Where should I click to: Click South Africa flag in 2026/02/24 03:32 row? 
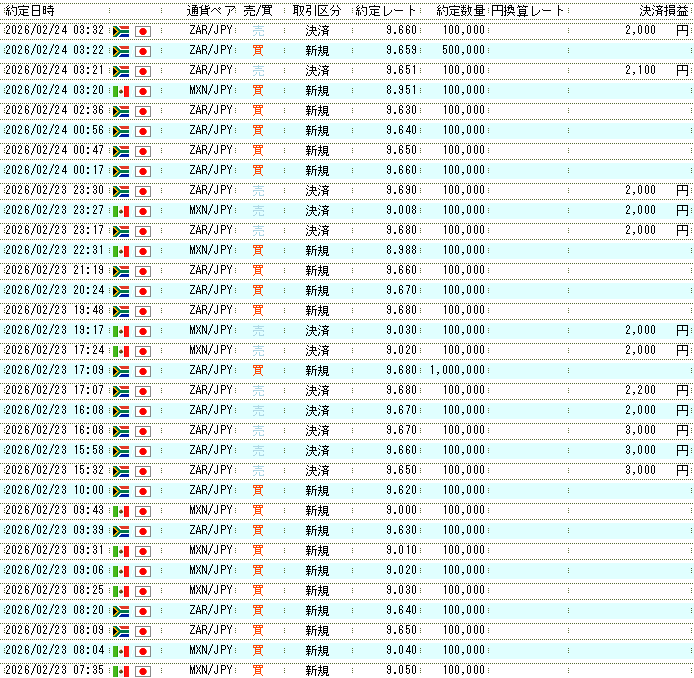pos(121,31)
